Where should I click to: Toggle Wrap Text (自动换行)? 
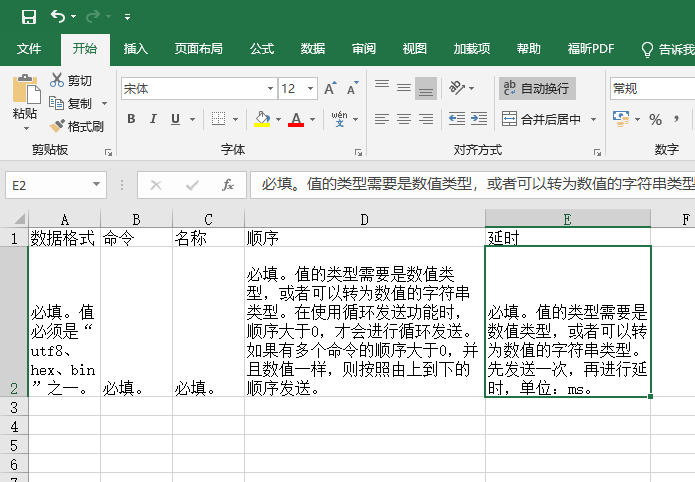point(537,89)
